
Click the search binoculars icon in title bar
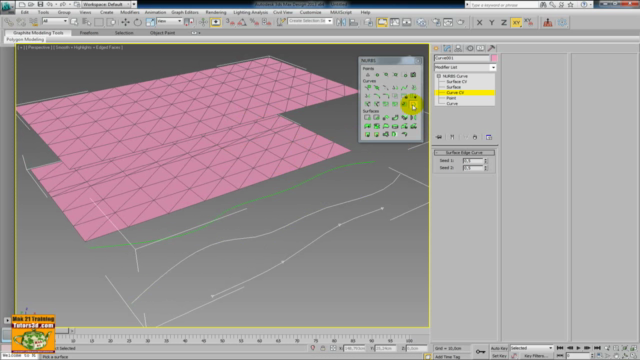point(543,4)
